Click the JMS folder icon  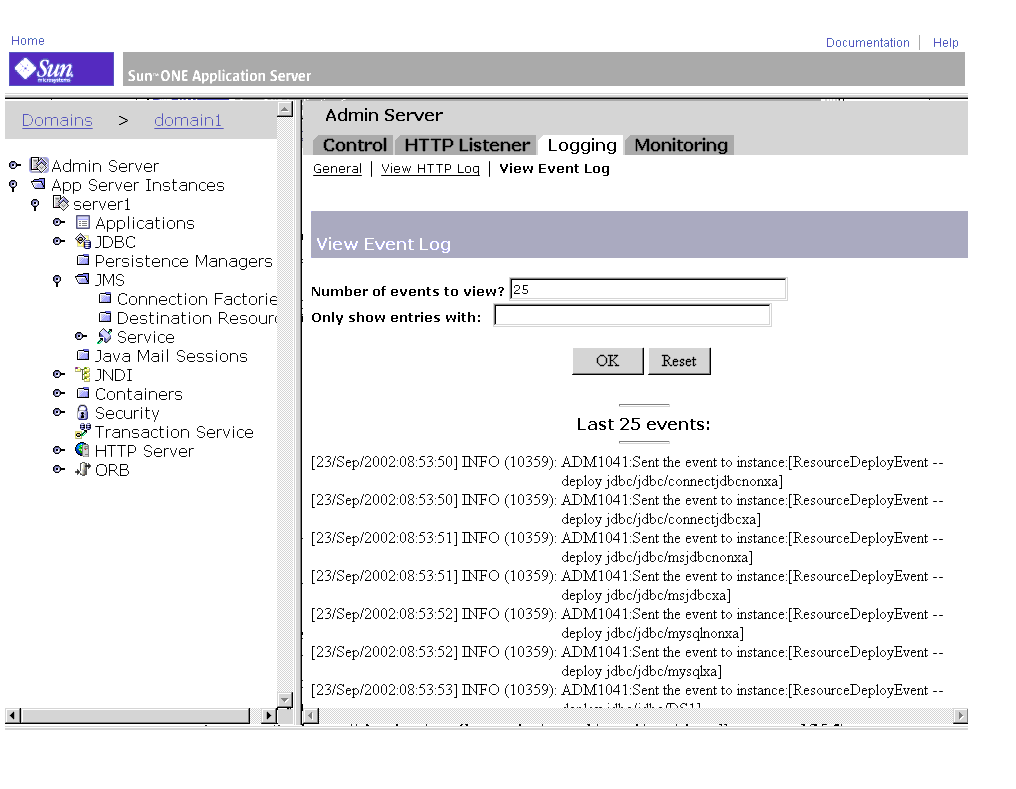tap(82, 279)
